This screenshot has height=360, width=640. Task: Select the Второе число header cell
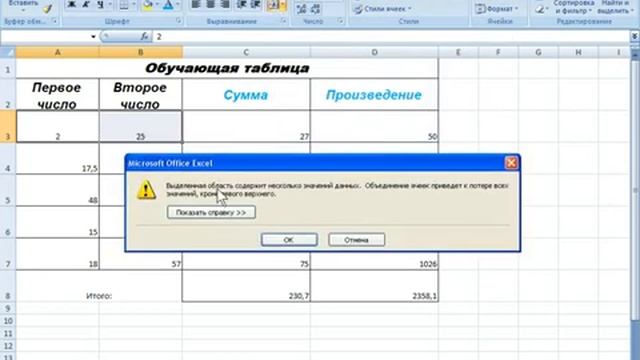(140, 95)
